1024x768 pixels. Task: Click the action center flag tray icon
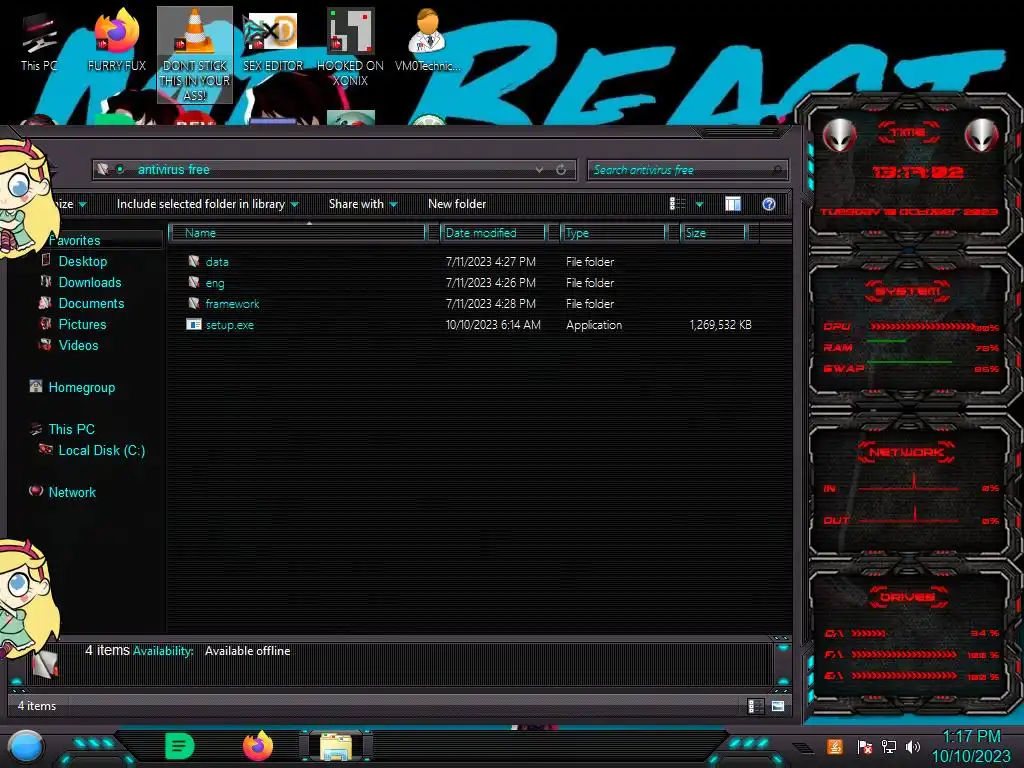864,746
